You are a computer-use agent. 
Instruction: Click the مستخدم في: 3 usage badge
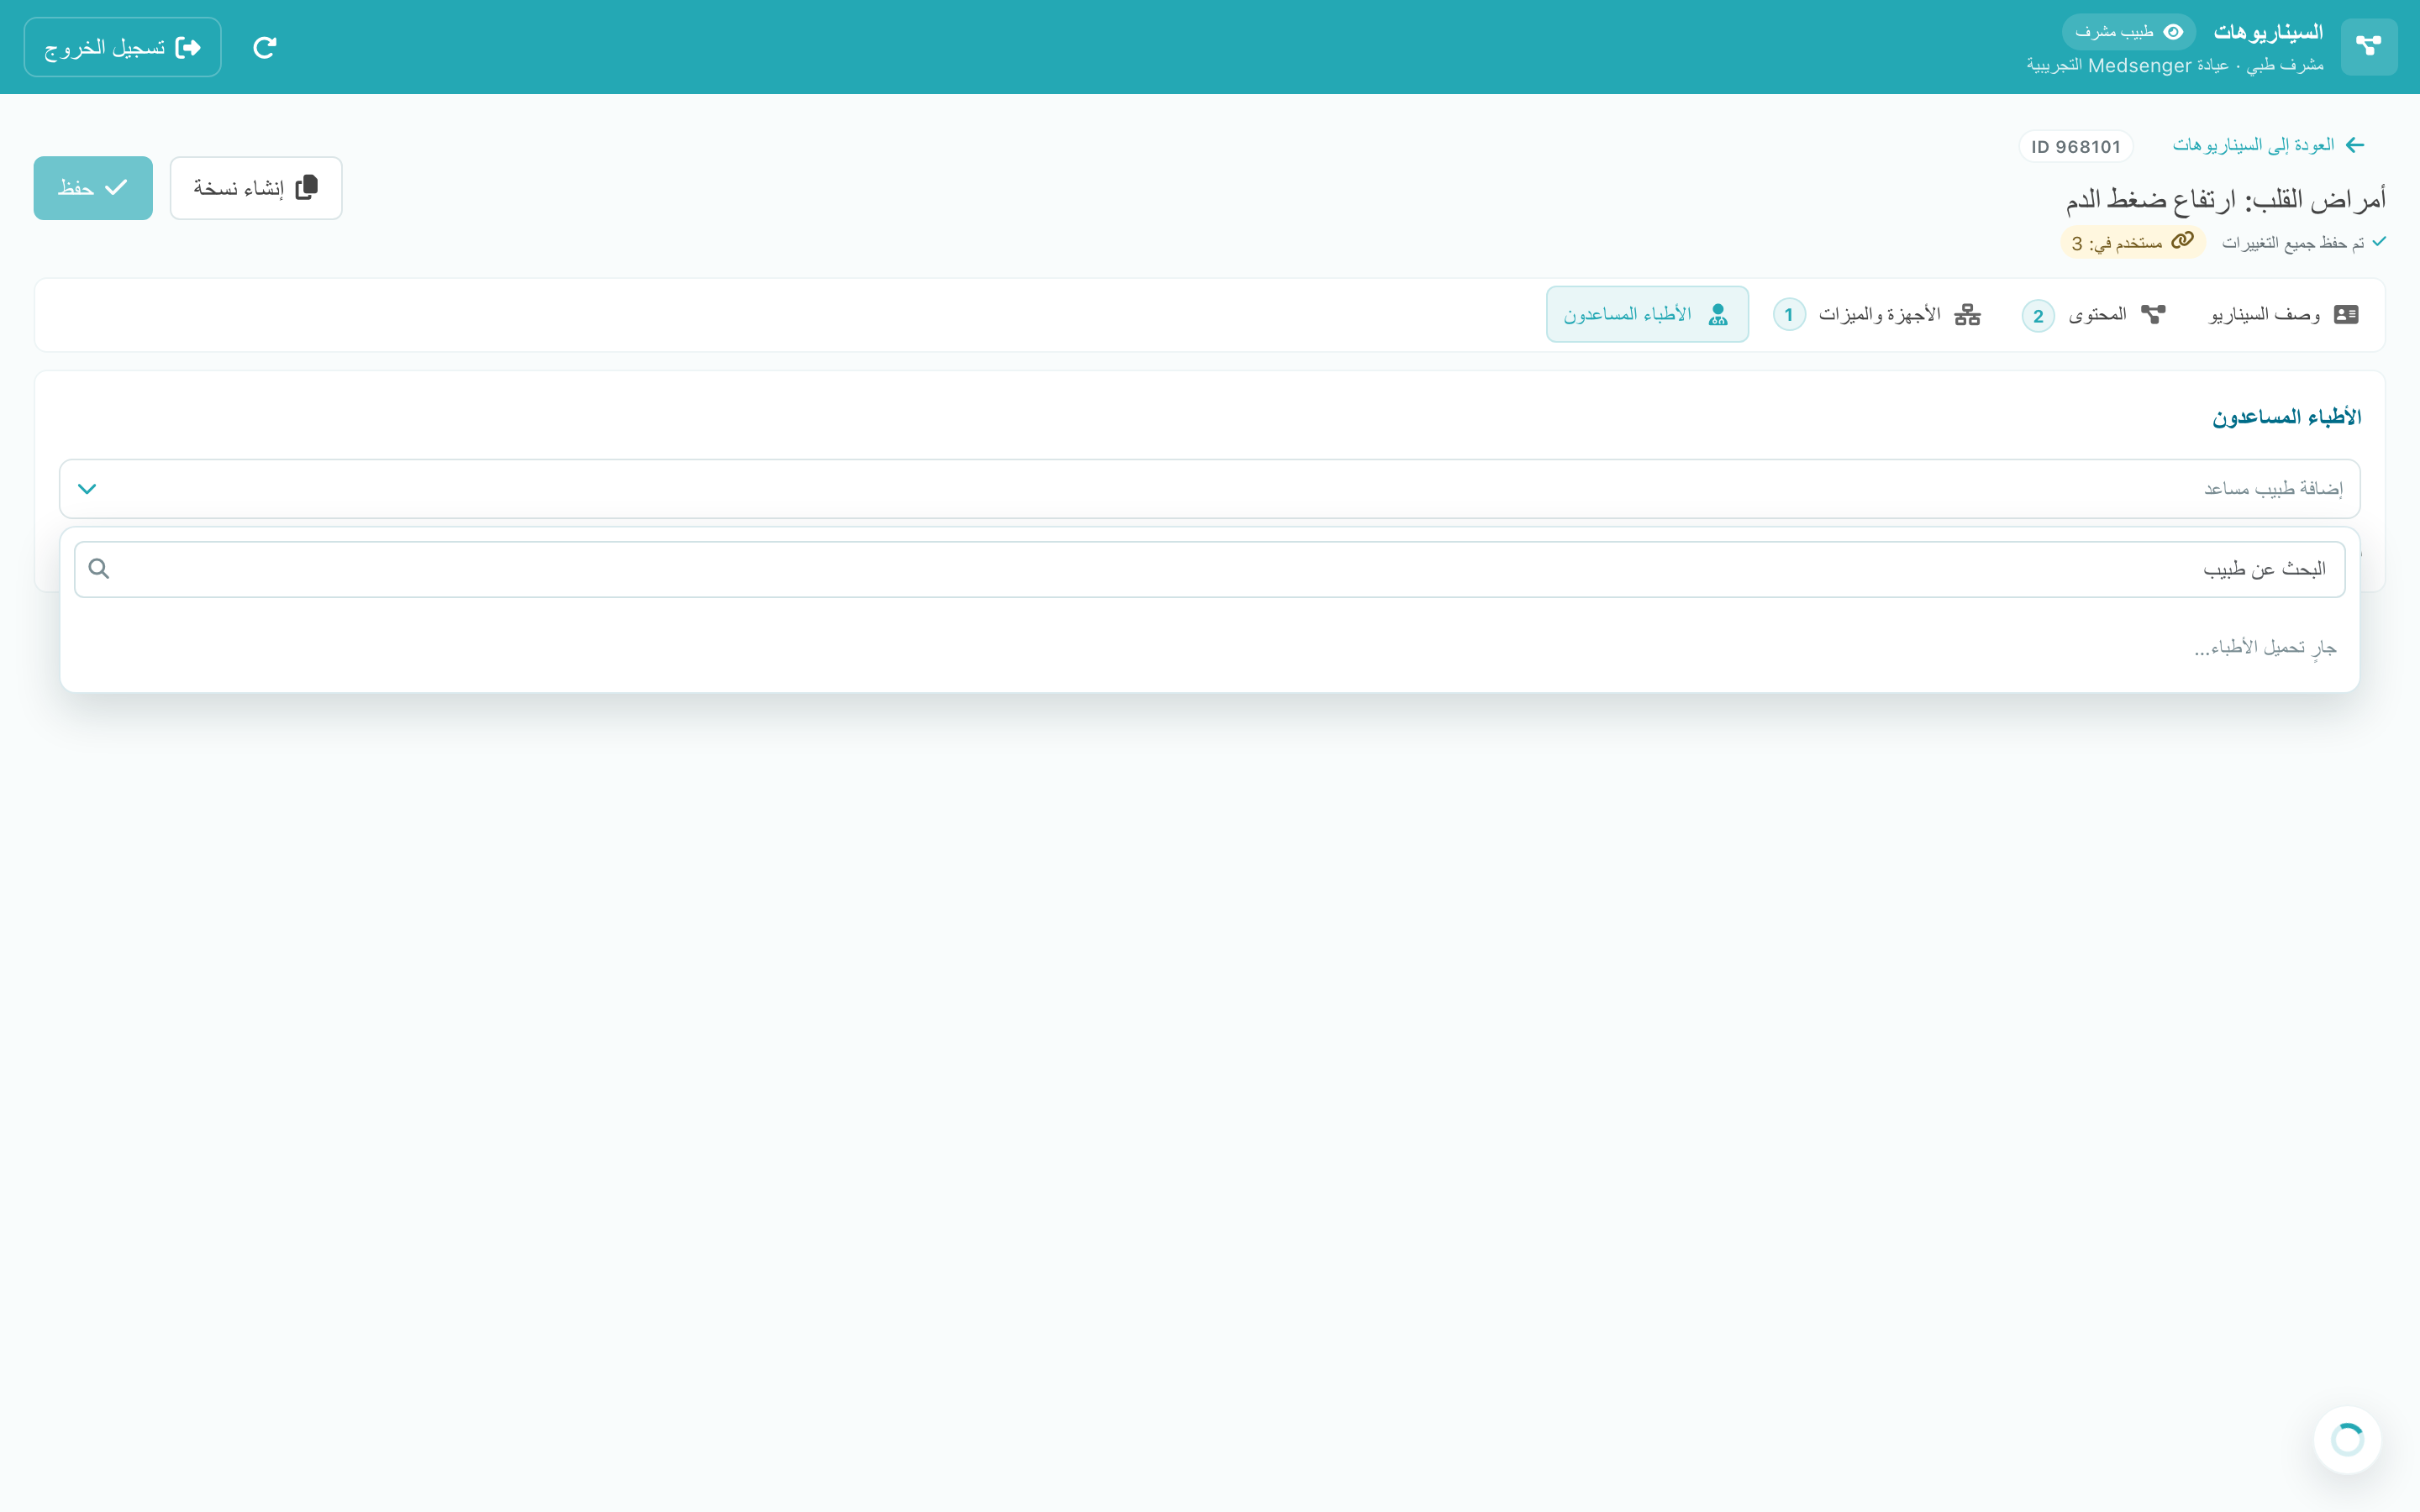pyautogui.click(x=2132, y=242)
